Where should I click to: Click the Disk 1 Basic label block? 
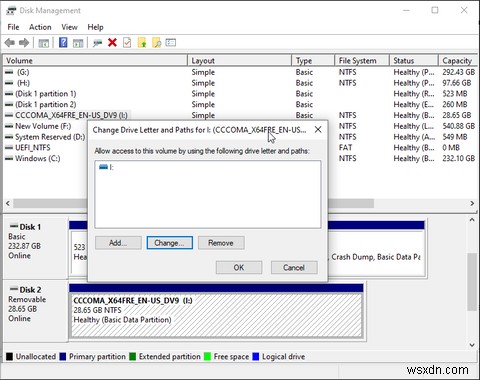click(x=35, y=248)
